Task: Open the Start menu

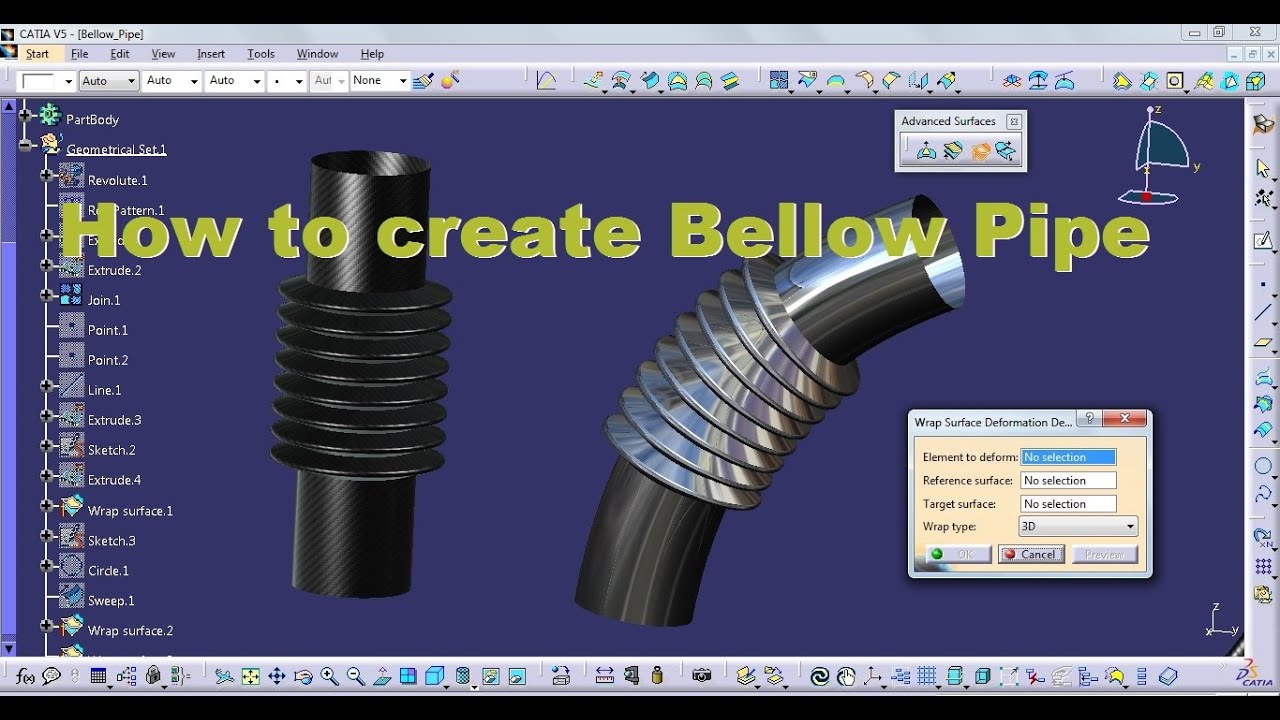Action: point(37,54)
